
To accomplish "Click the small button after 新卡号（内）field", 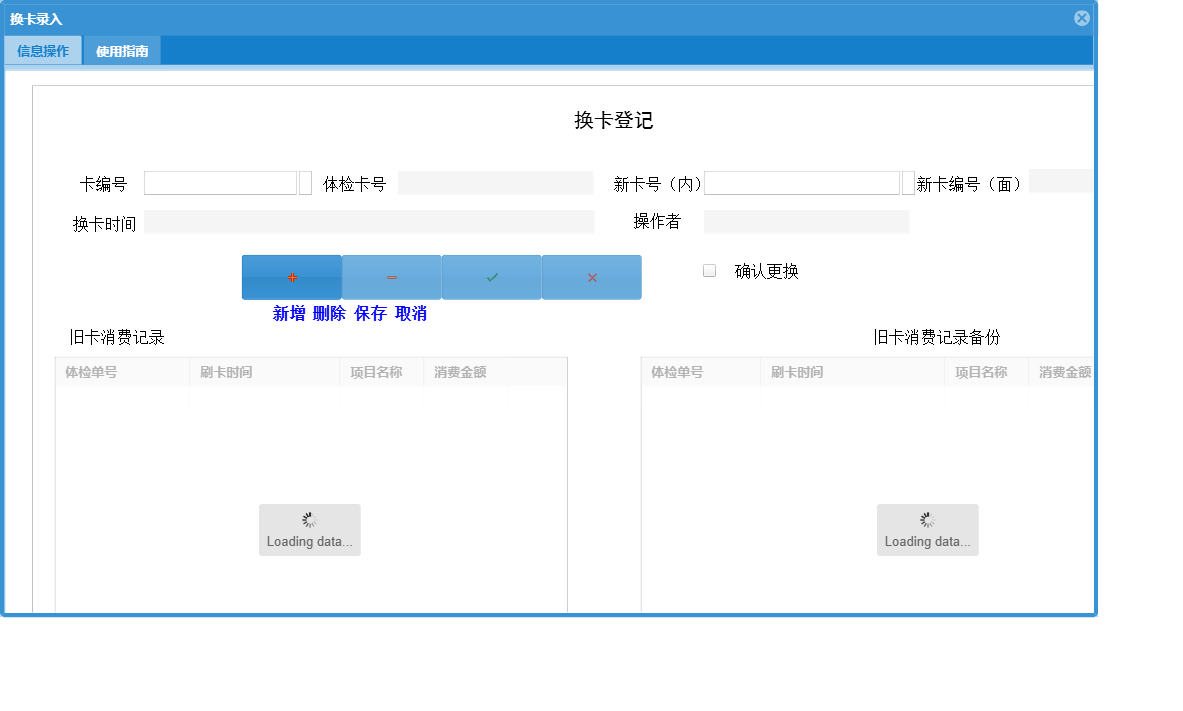I will 906,182.
